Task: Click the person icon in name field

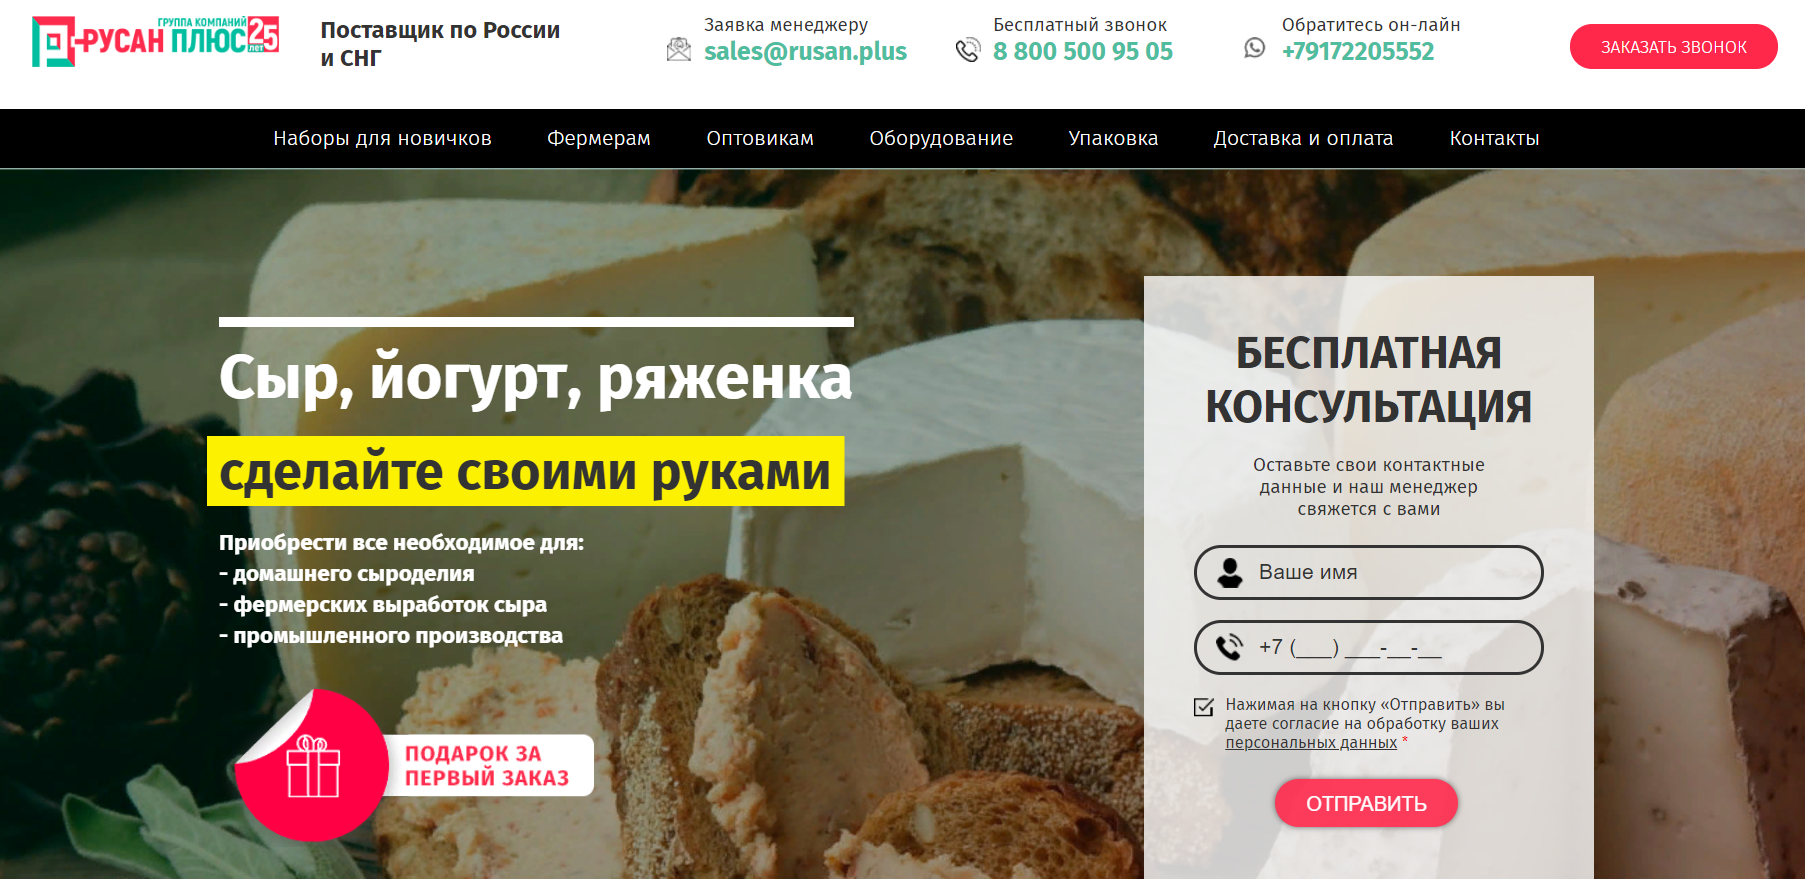Action: 1230,573
